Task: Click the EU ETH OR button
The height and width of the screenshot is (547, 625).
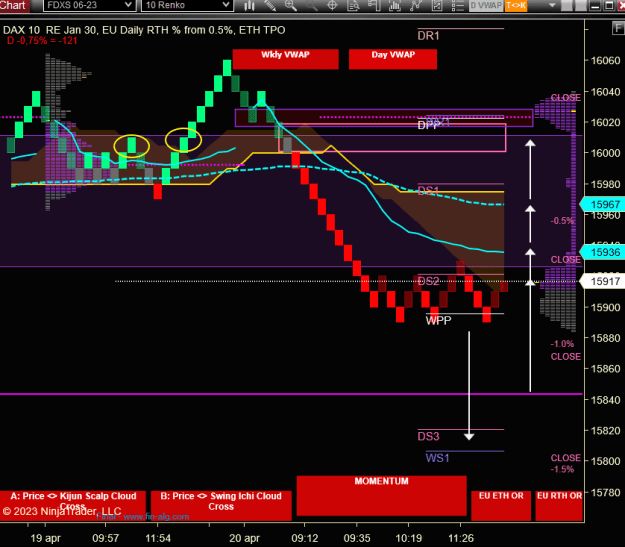Action: tap(501, 506)
